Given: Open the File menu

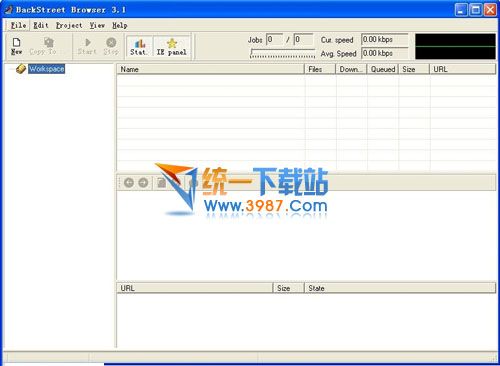Looking at the screenshot, I should (18, 25).
